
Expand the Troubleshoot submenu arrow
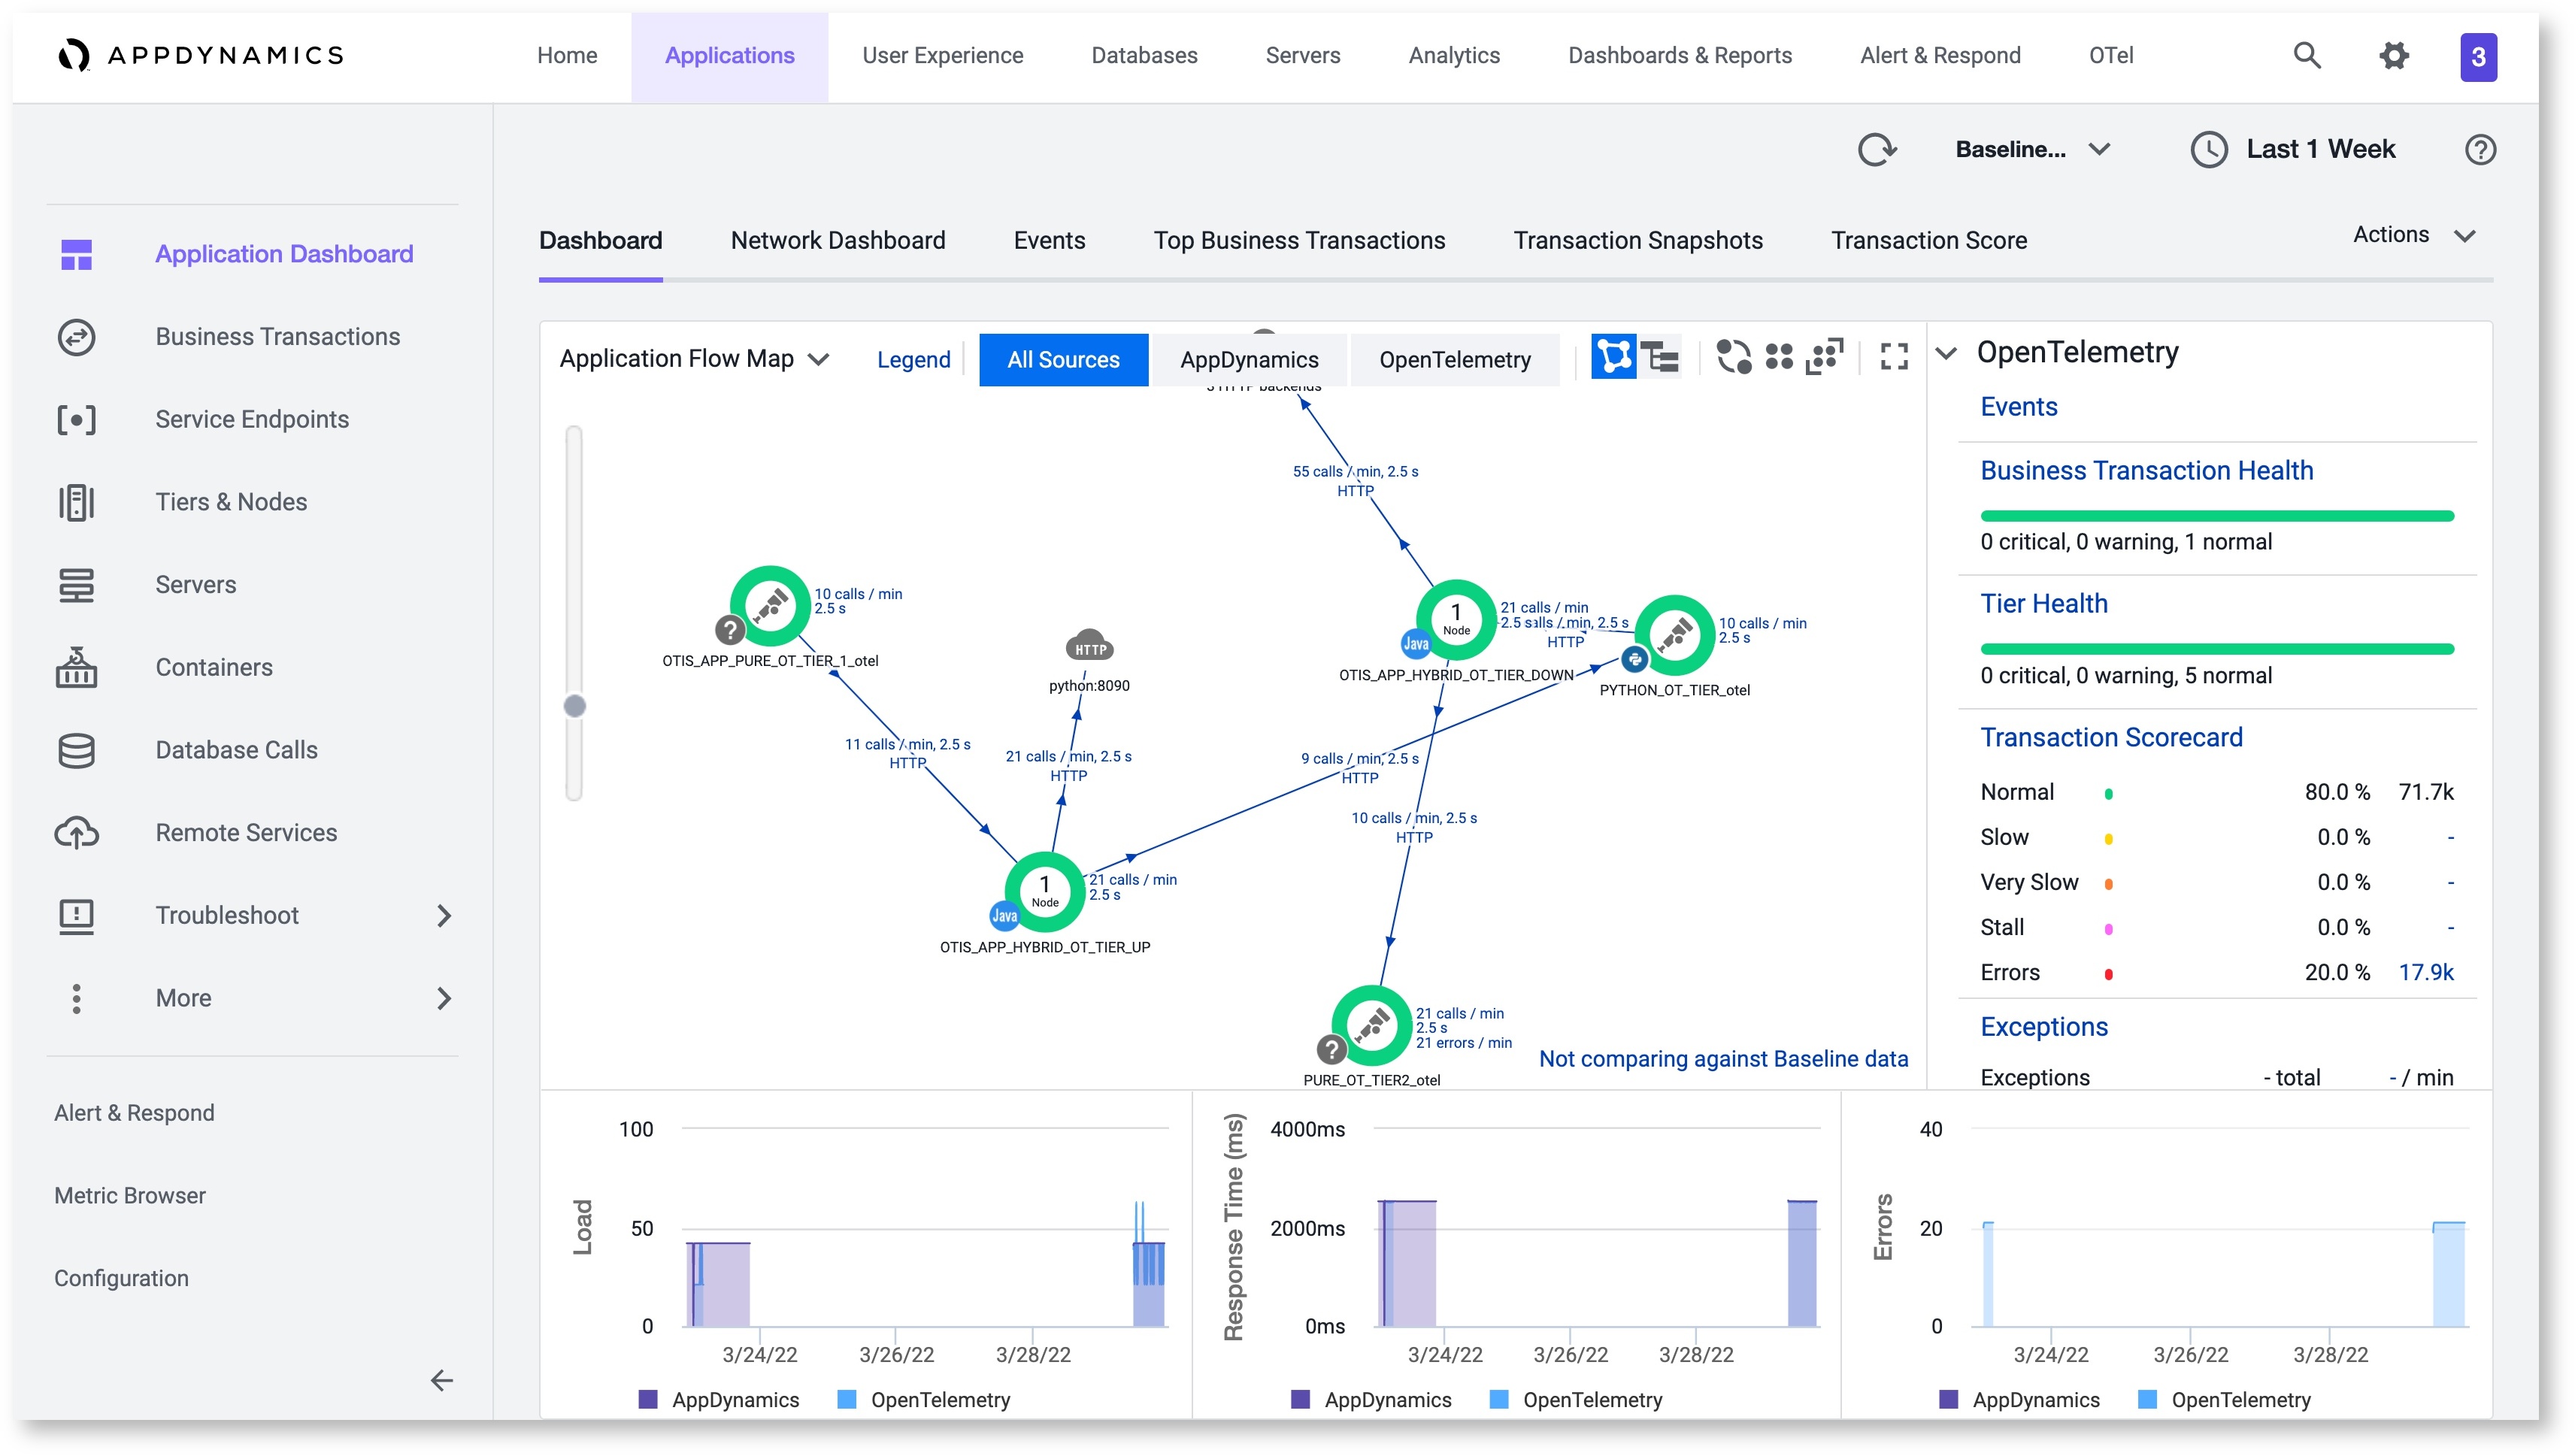pos(444,916)
